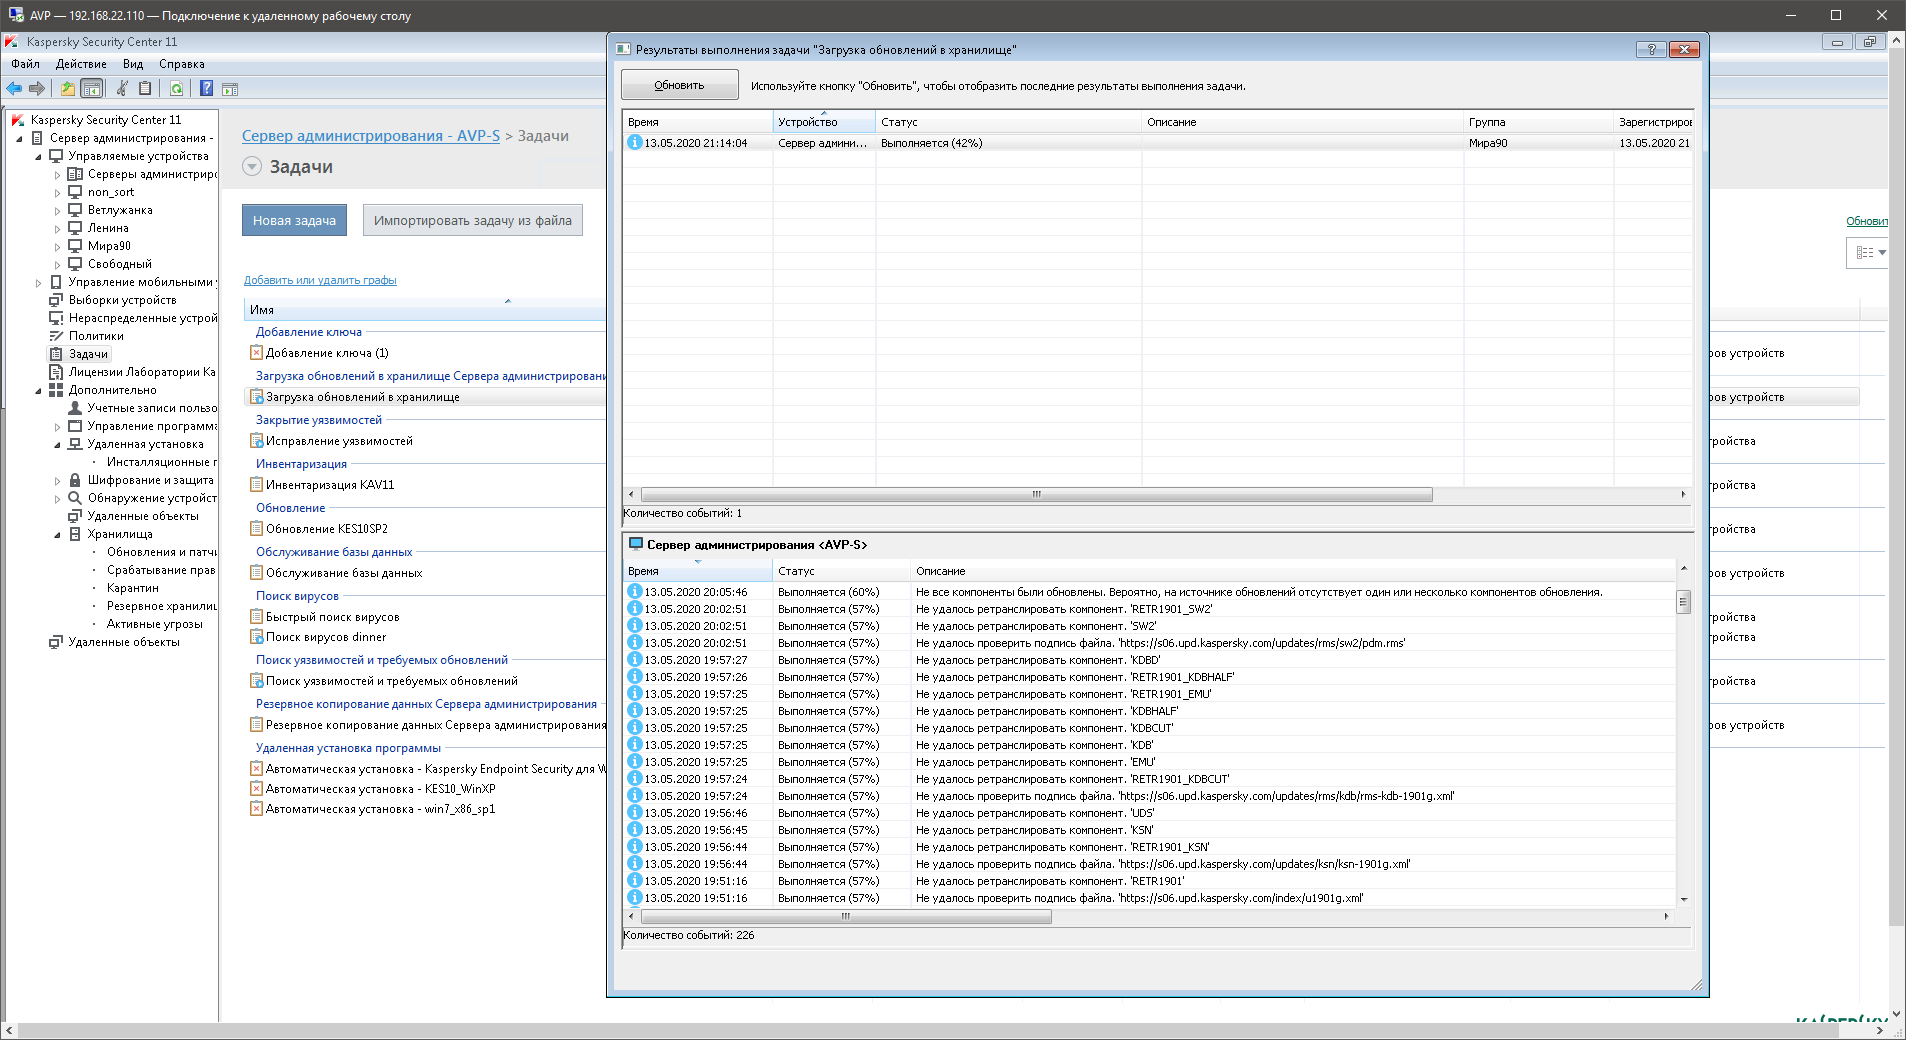This screenshot has height=1040, width=1906.
Task: Collapse the Хранилища tree node
Action: [57, 535]
